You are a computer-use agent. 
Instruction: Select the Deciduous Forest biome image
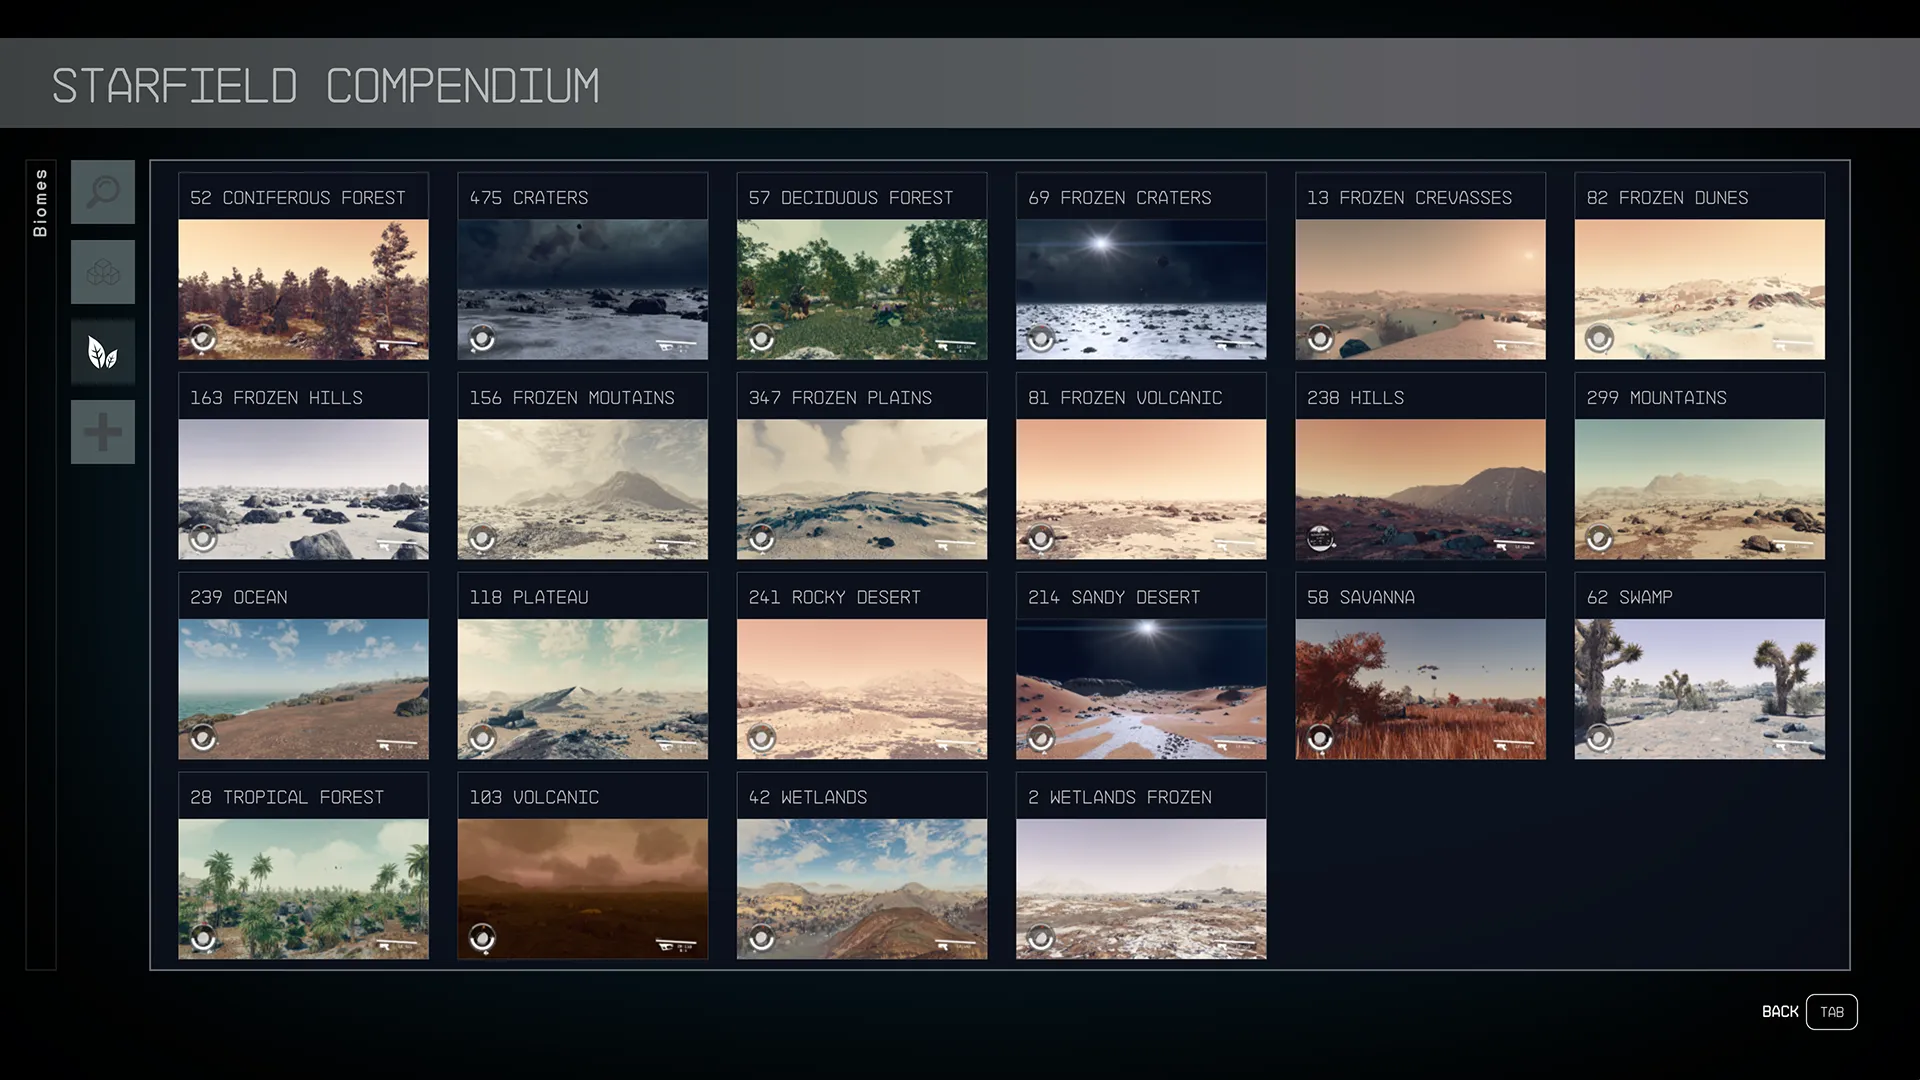point(862,290)
